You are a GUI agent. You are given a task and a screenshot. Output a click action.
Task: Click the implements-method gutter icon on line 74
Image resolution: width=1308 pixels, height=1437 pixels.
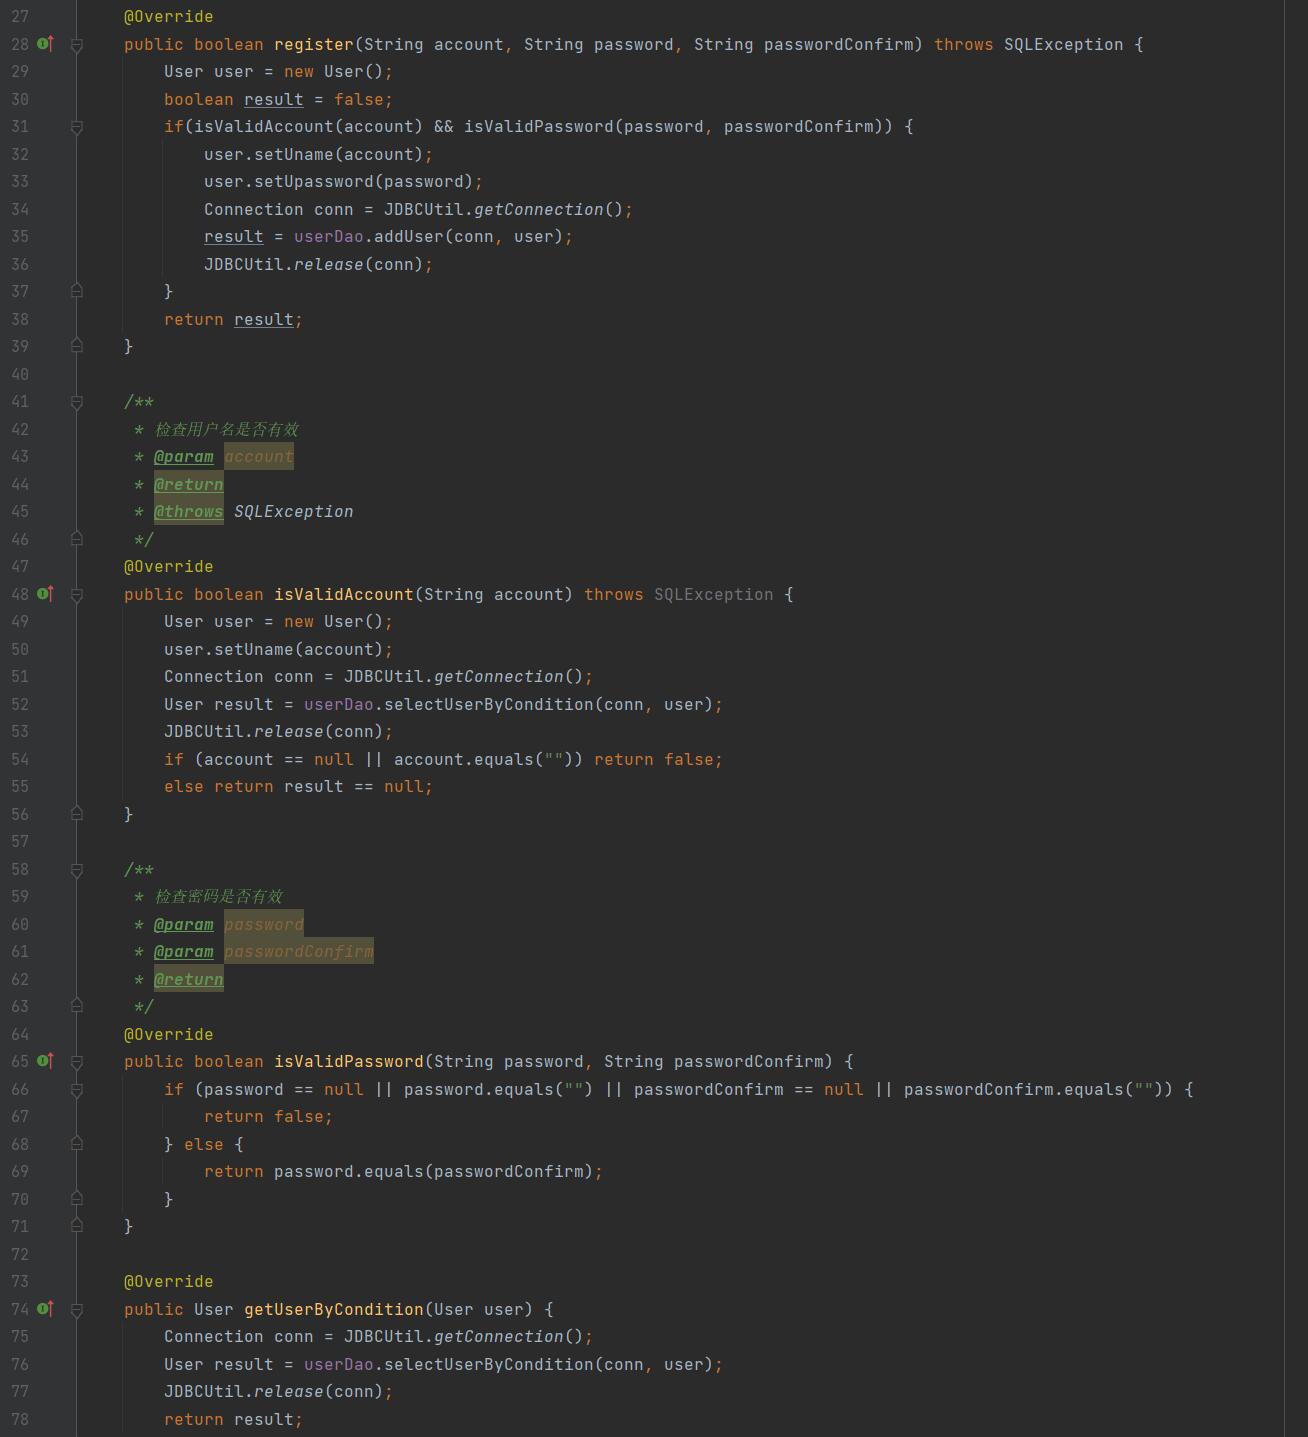pos(45,1309)
